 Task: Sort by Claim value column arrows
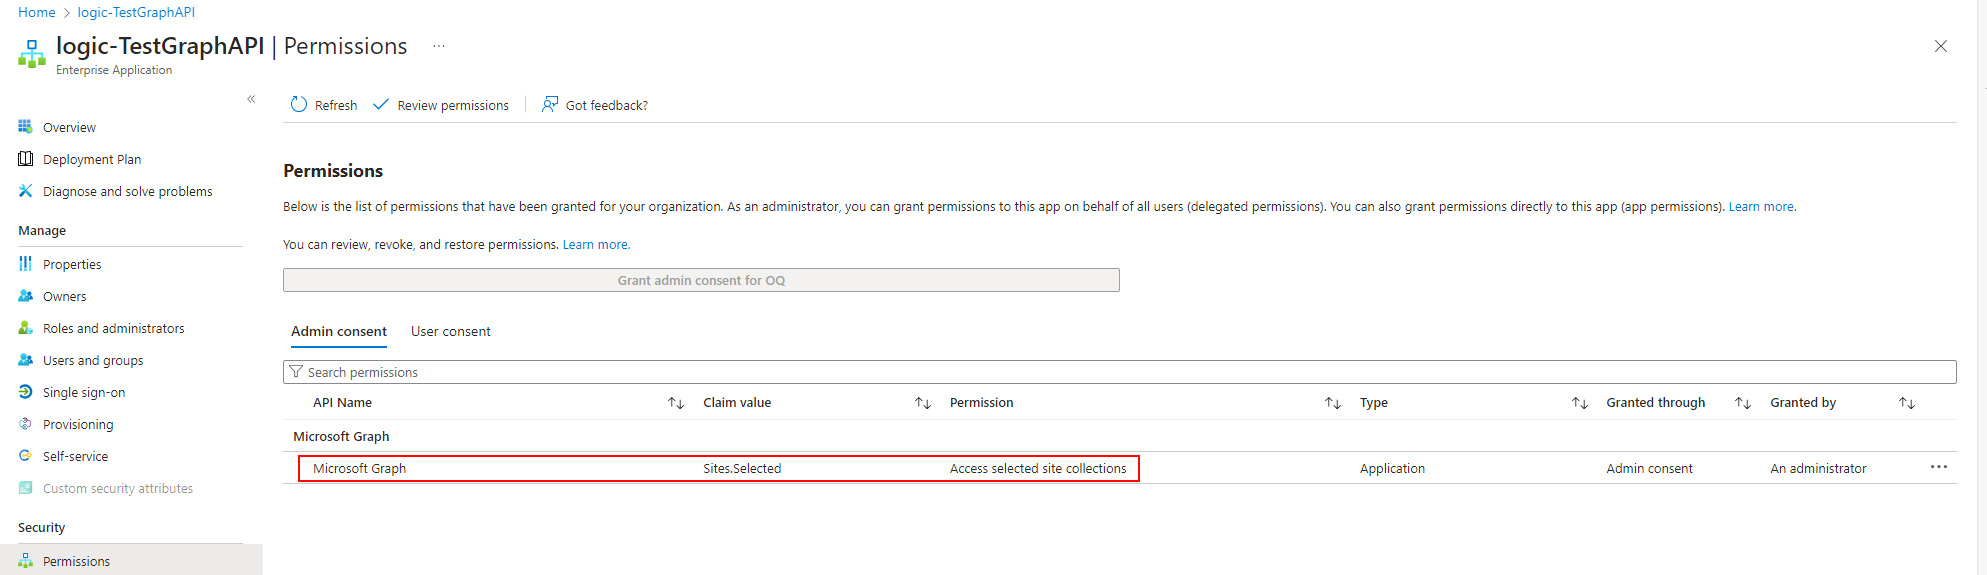pyautogui.click(x=923, y=403)
